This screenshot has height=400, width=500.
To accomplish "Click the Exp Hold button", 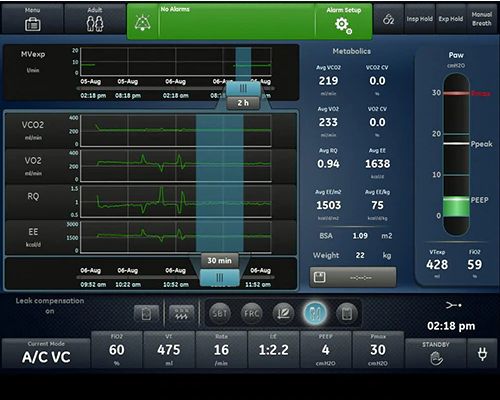I will [451, 19].
